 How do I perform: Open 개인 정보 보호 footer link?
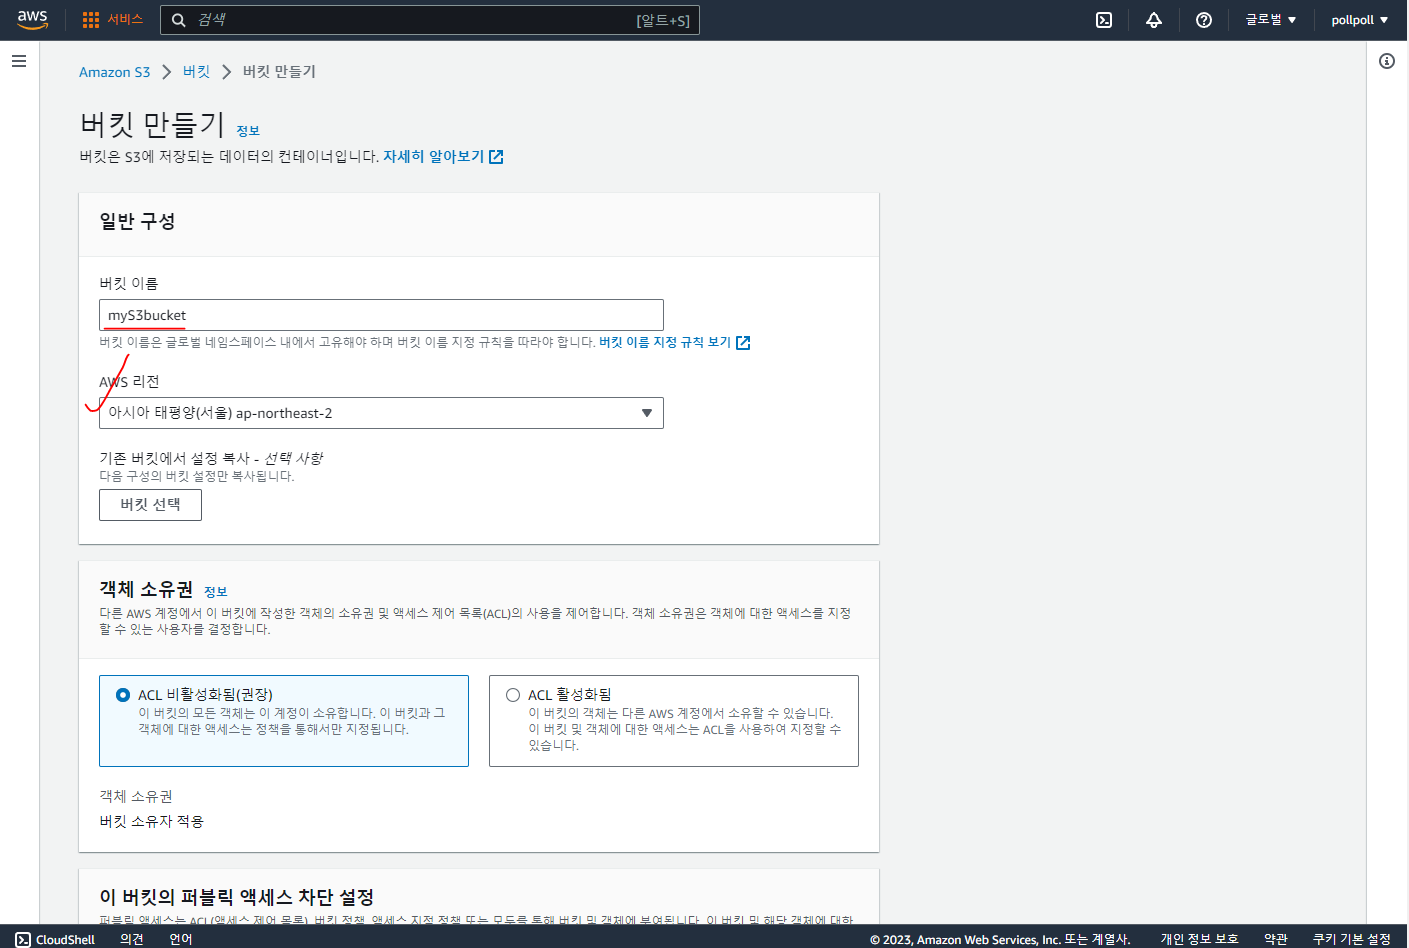click(1199, 939)
